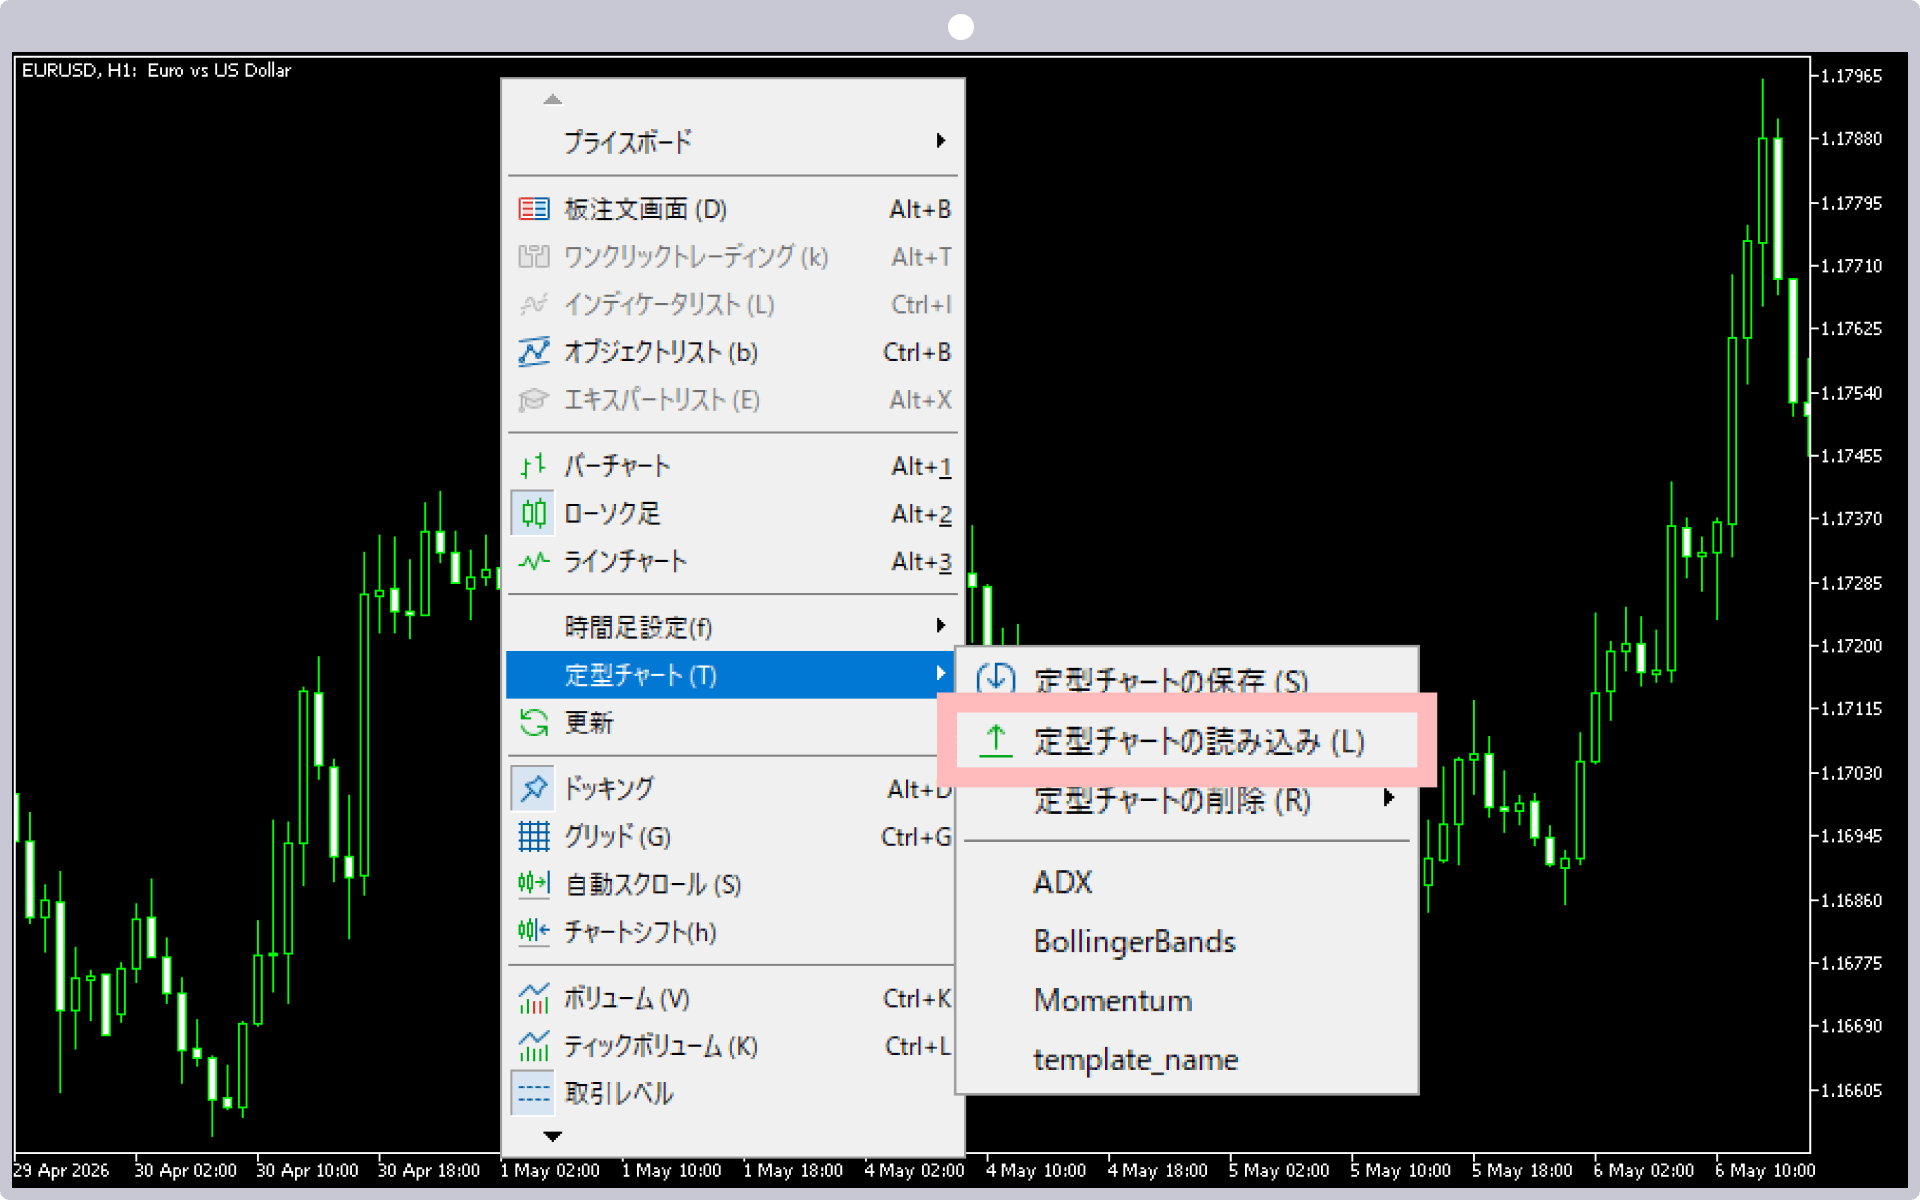Click the Ctrl+G shortcut label

(916, 836)
